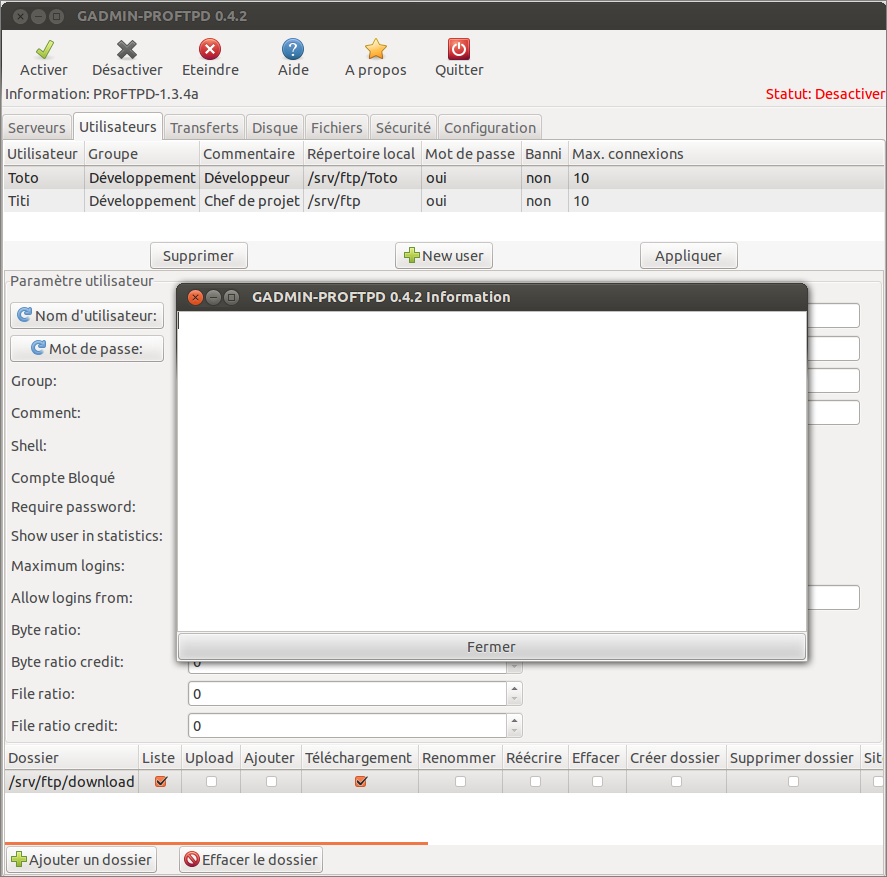Increase the File ratio spinner value
887x877 pixels.
pyautogui.click(x=514, y=689)
